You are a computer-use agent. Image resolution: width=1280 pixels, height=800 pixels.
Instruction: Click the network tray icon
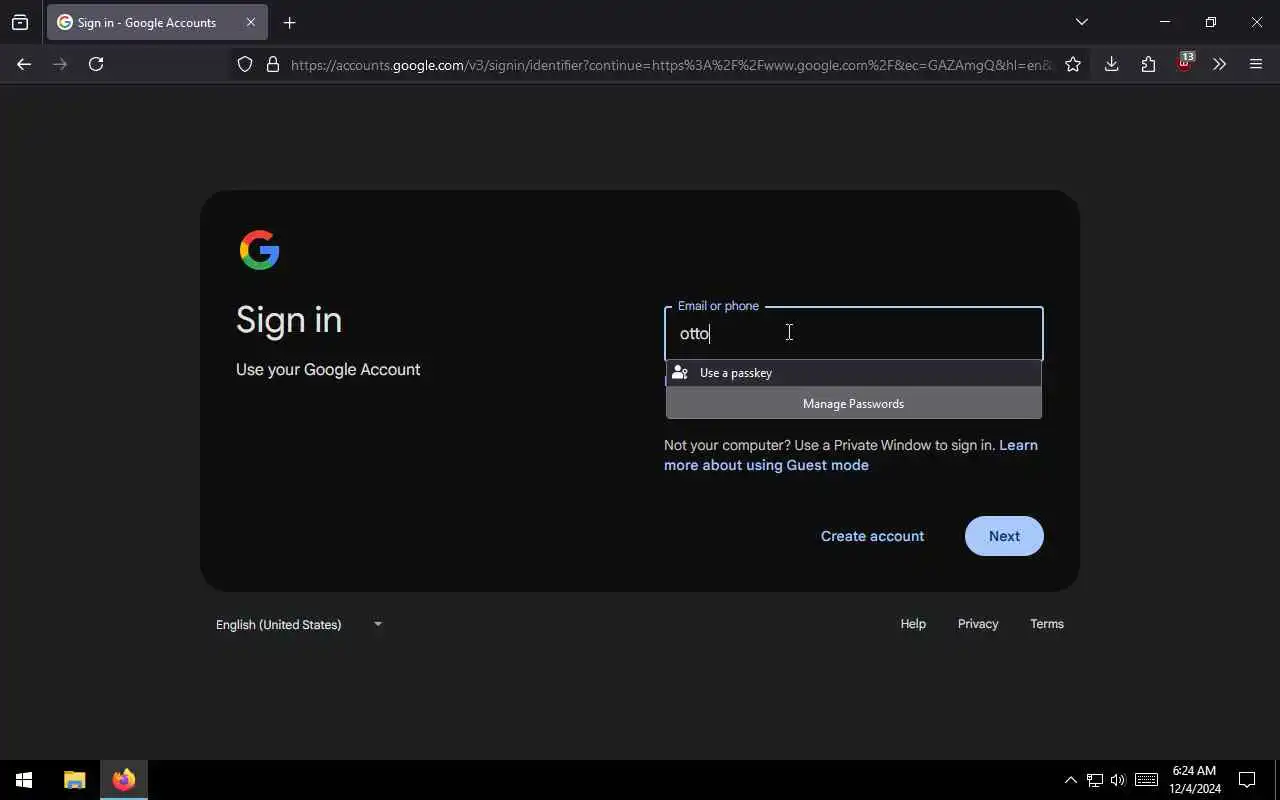pos(1095,780)
